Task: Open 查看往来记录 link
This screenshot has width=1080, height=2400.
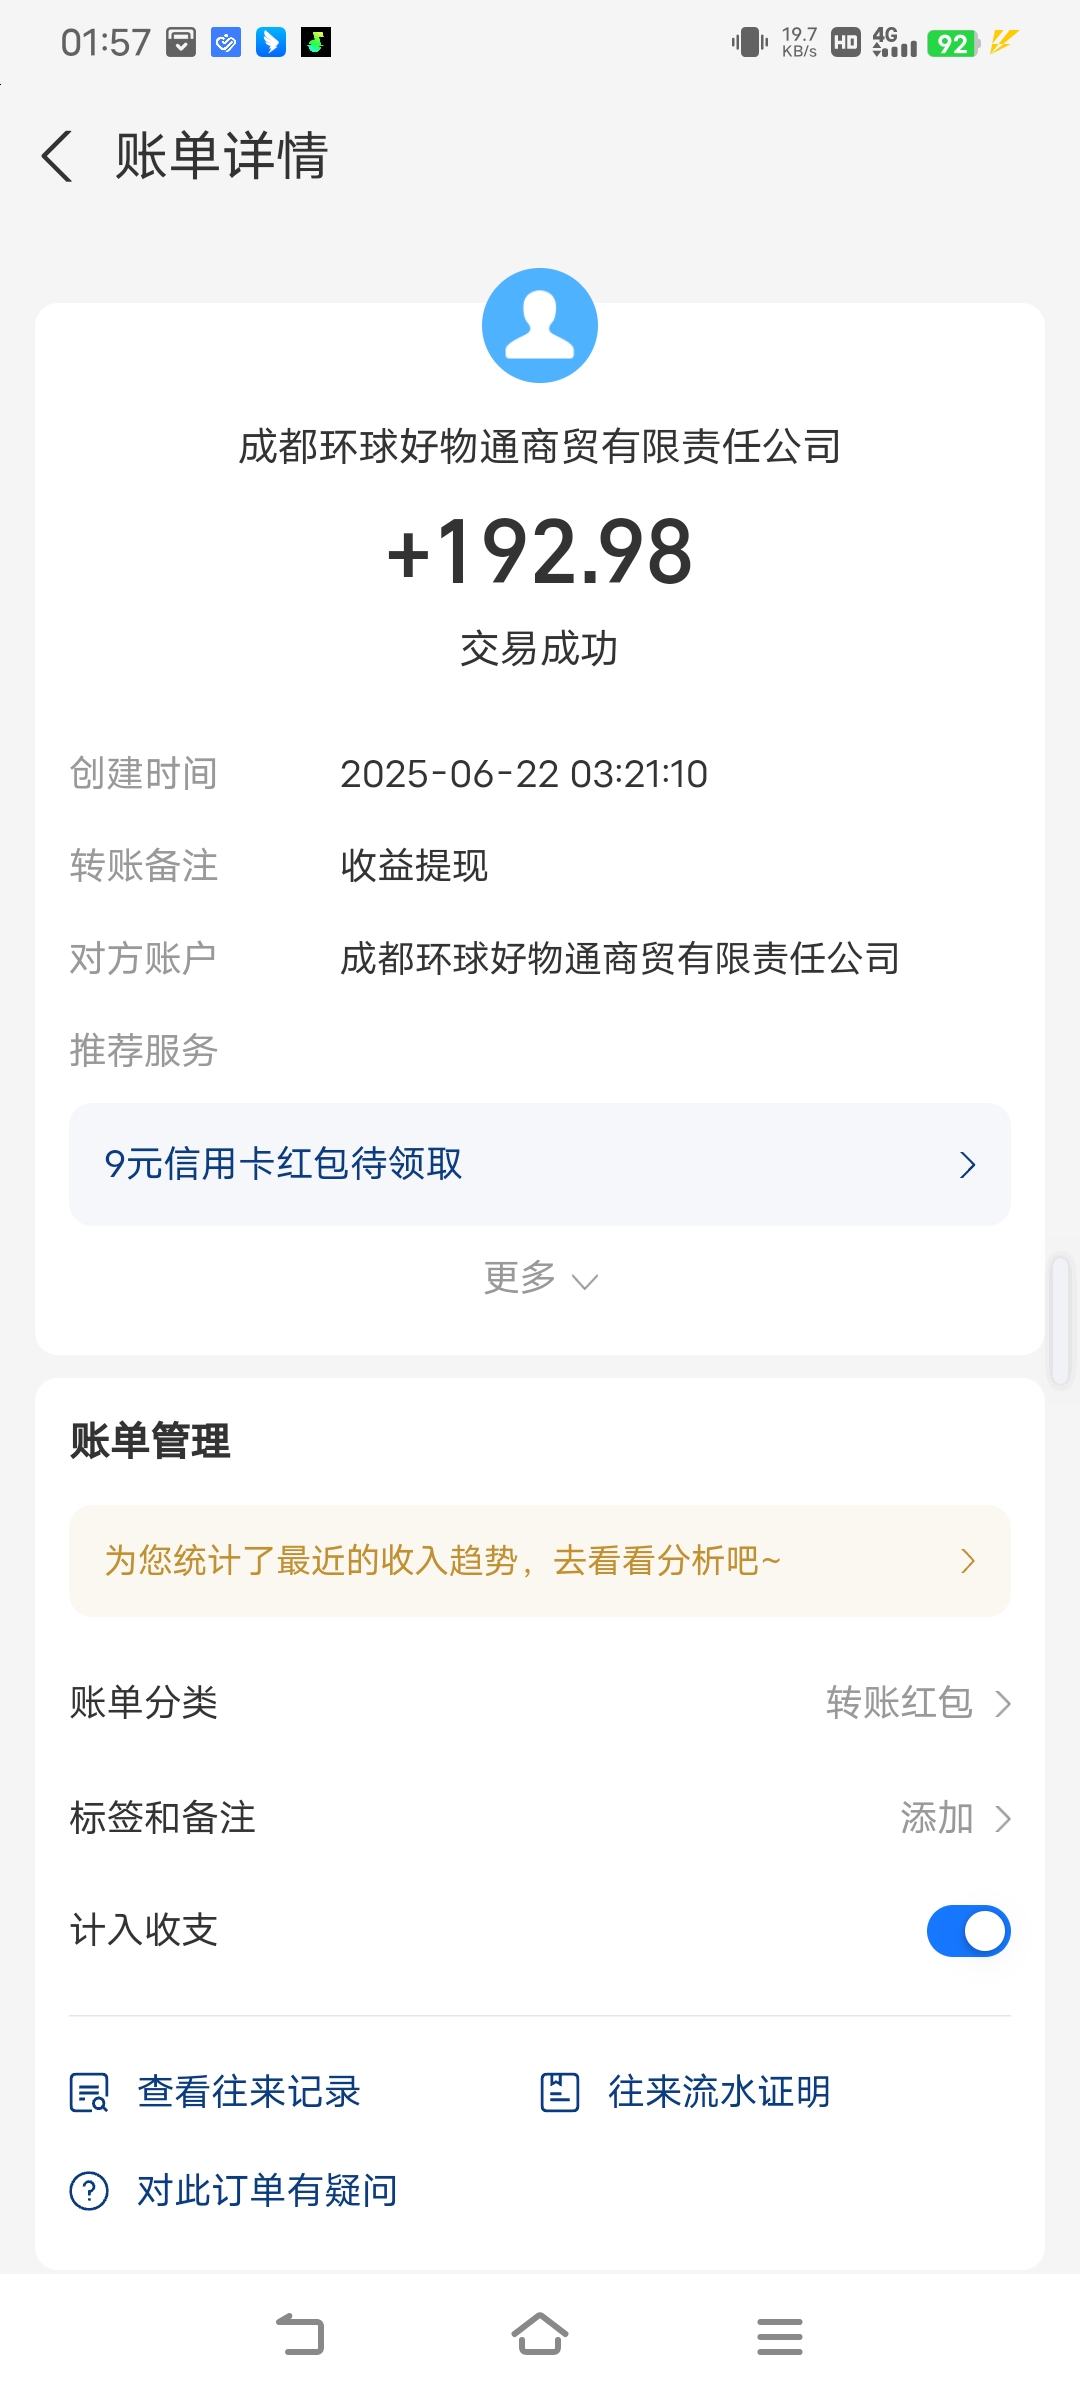Action: [x=248, y=2092]
